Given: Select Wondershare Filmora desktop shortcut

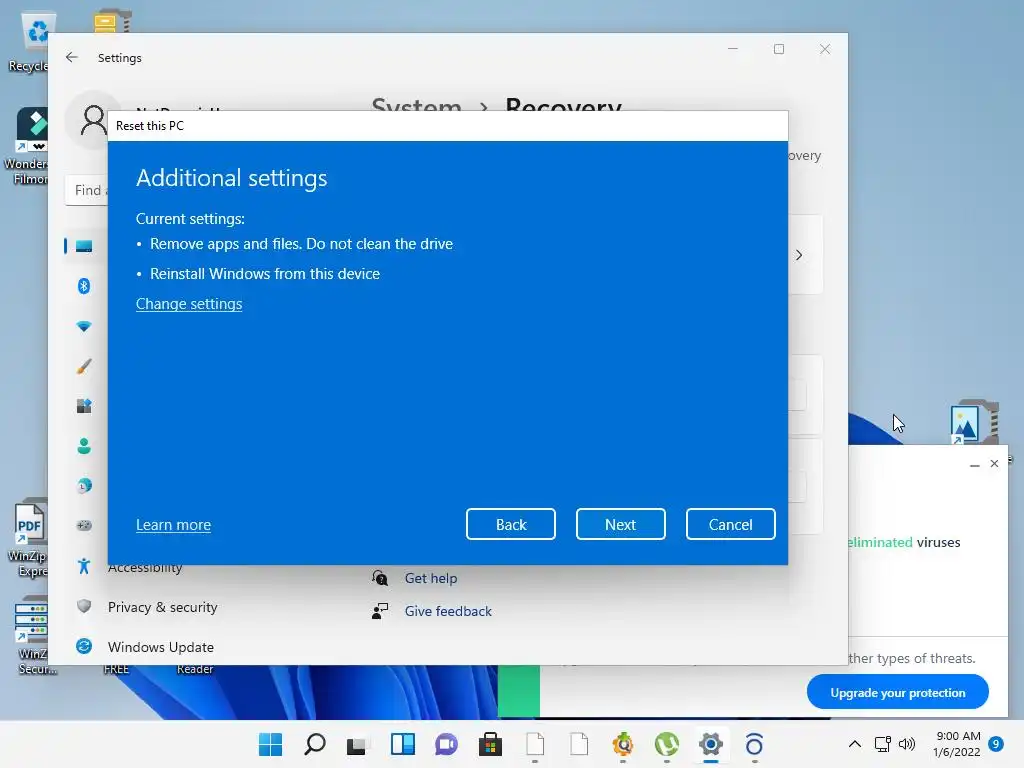Looking at the screenshot, I should [27, 146].
